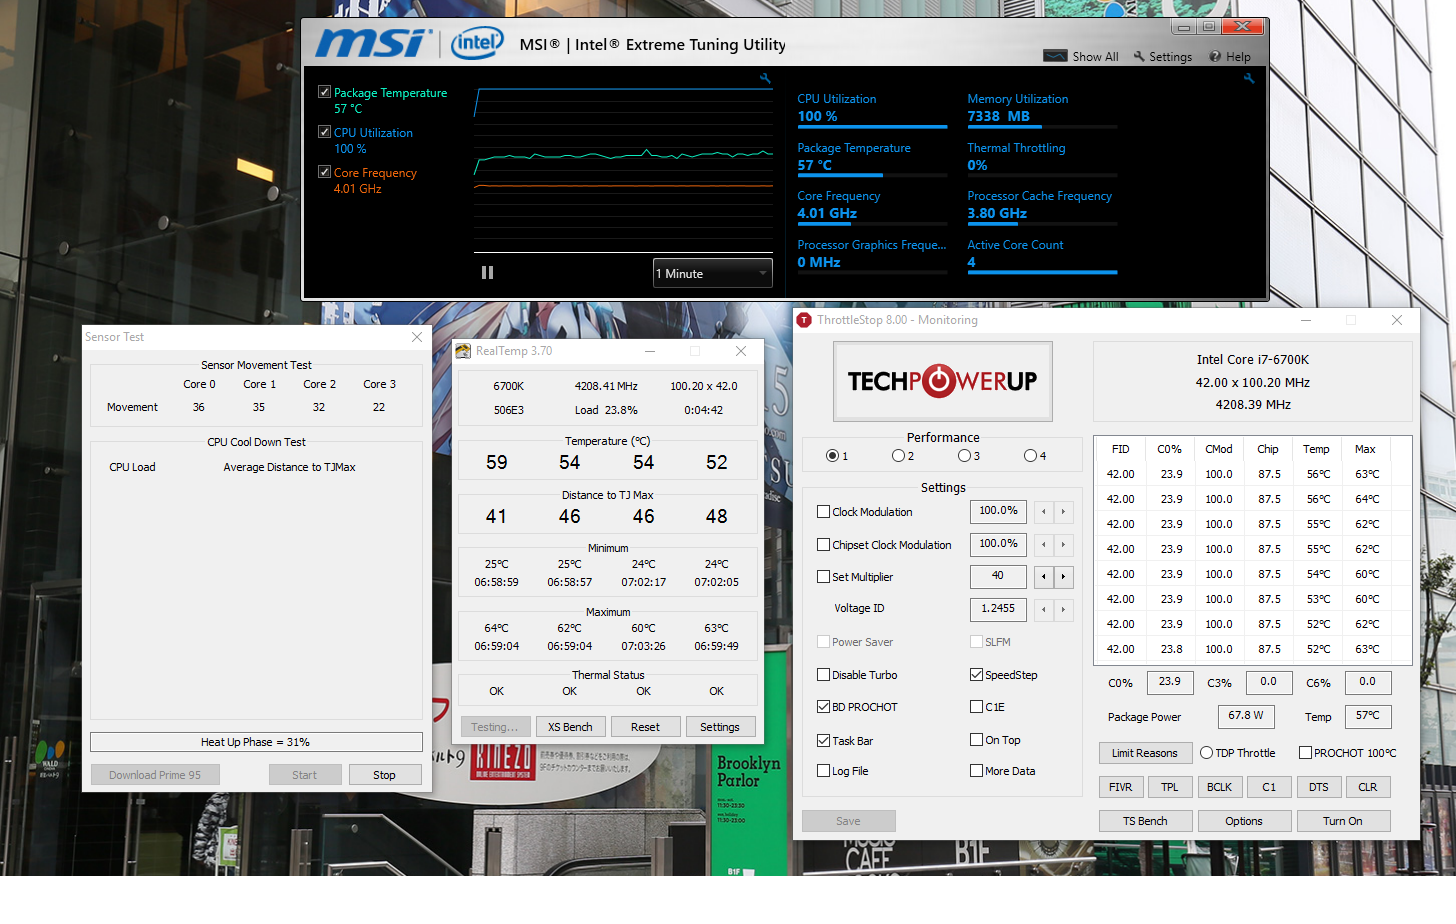Screen dimensions: 1456x924
Task: Open Help in Extreme Tuning Utility
Action: coord(1230,57)
